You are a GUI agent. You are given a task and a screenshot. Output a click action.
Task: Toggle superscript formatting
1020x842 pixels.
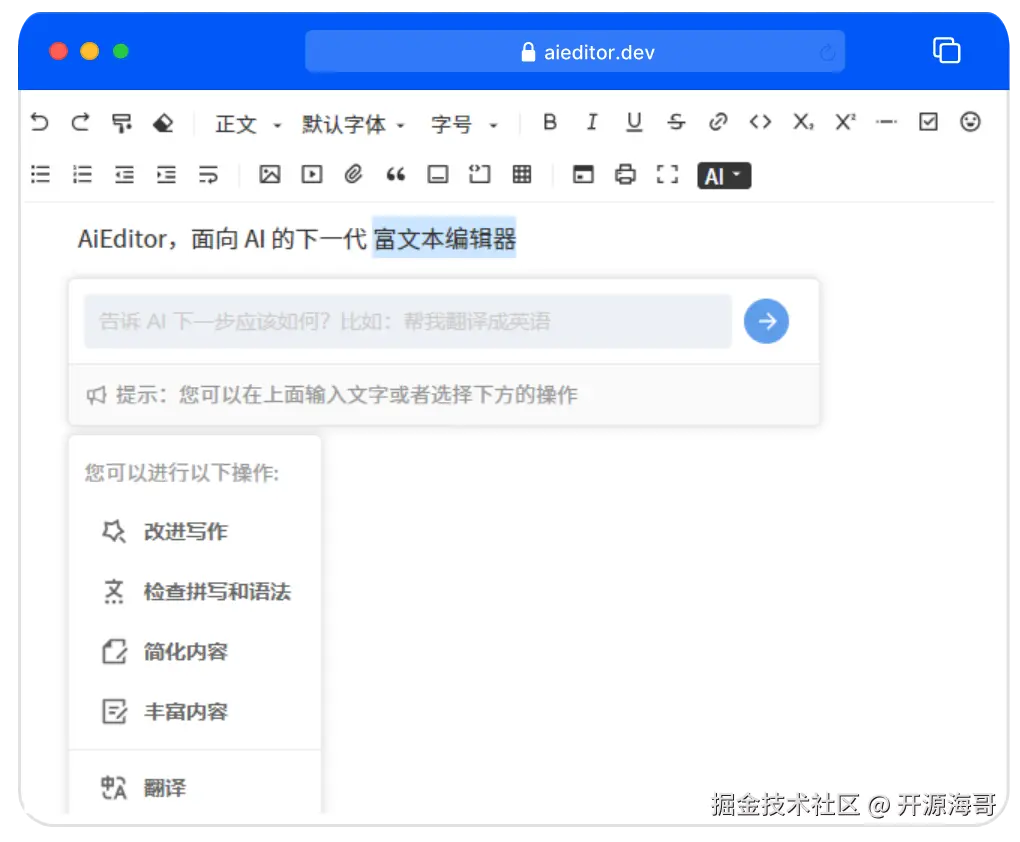(845, 122)
